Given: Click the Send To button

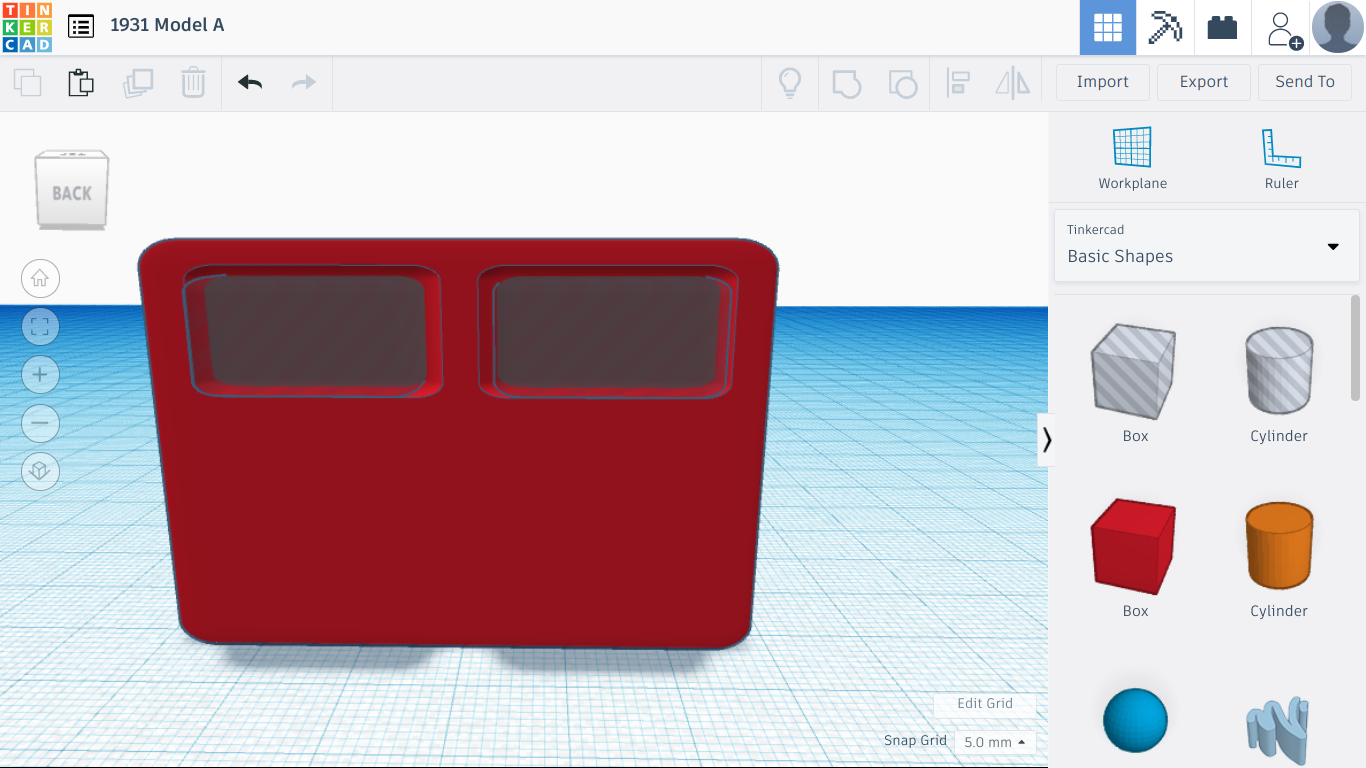Looking at the screenshot, I should (x=1304, y=82).
